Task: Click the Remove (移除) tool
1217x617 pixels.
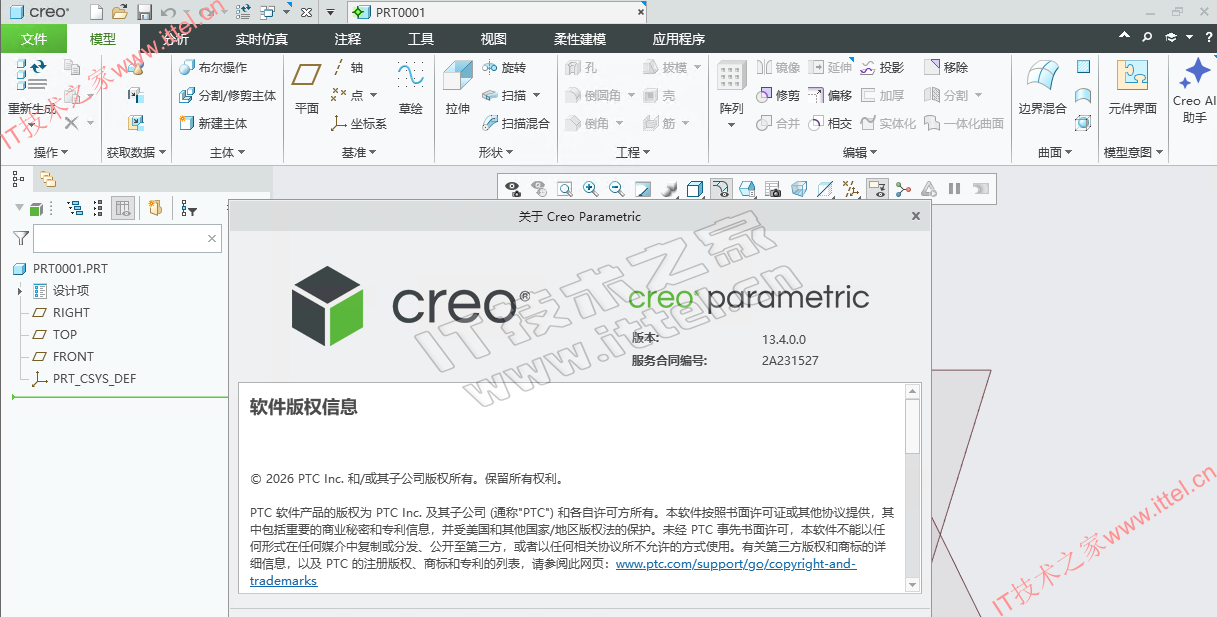Action: click(x=946, y=67)
